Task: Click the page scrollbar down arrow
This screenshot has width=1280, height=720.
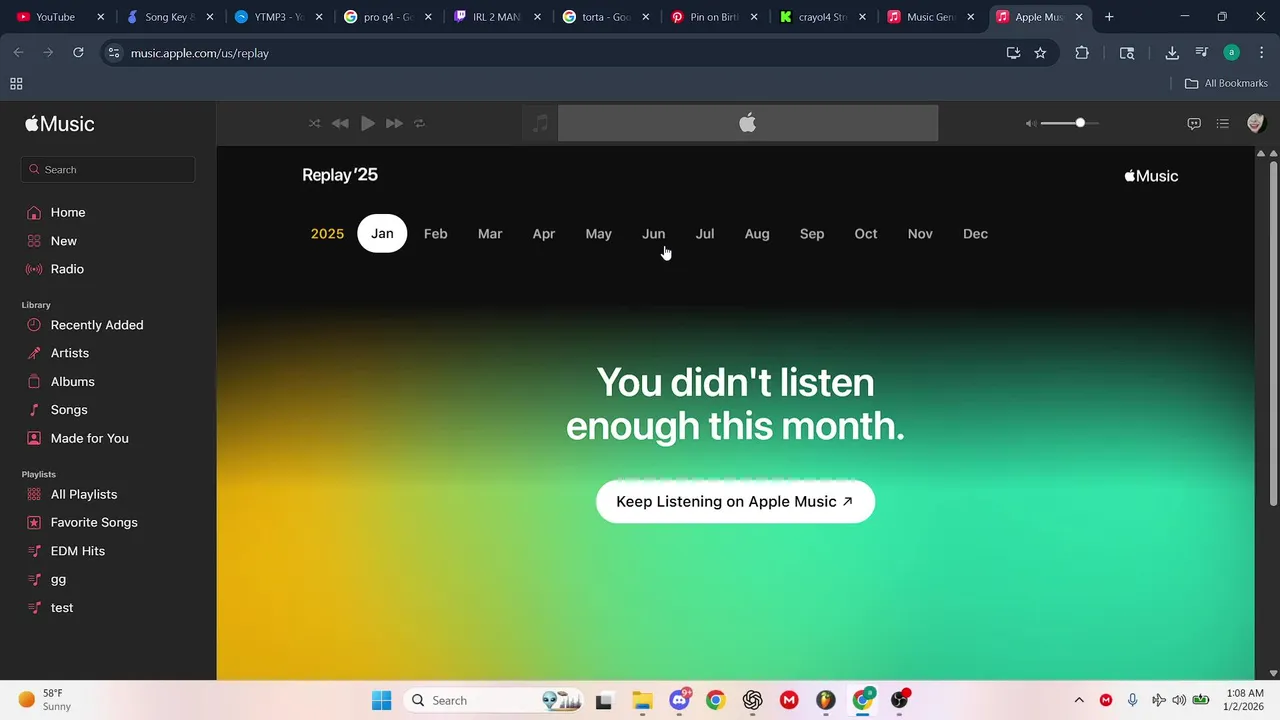Action: [x=1273, y=673]
